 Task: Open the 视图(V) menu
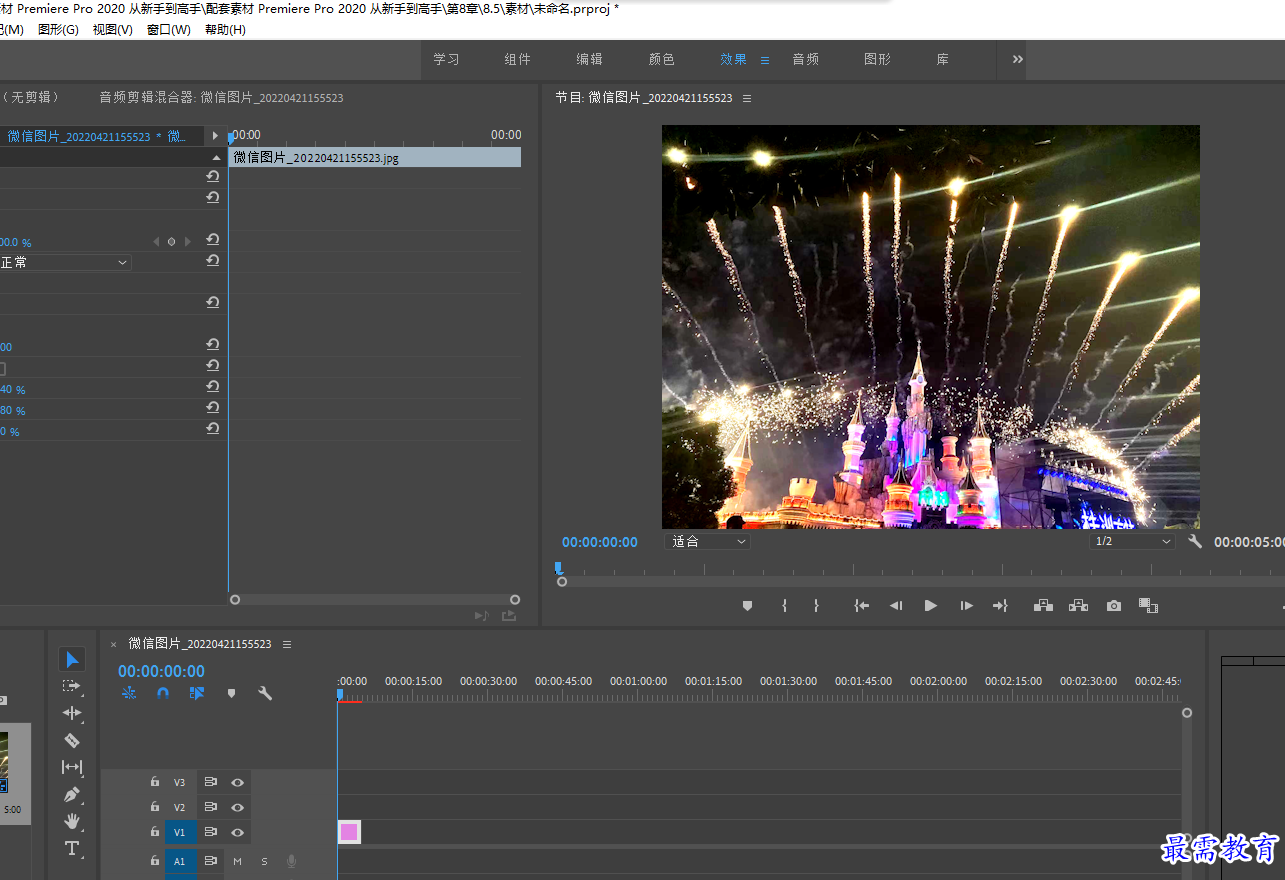[x=113, y=30]
